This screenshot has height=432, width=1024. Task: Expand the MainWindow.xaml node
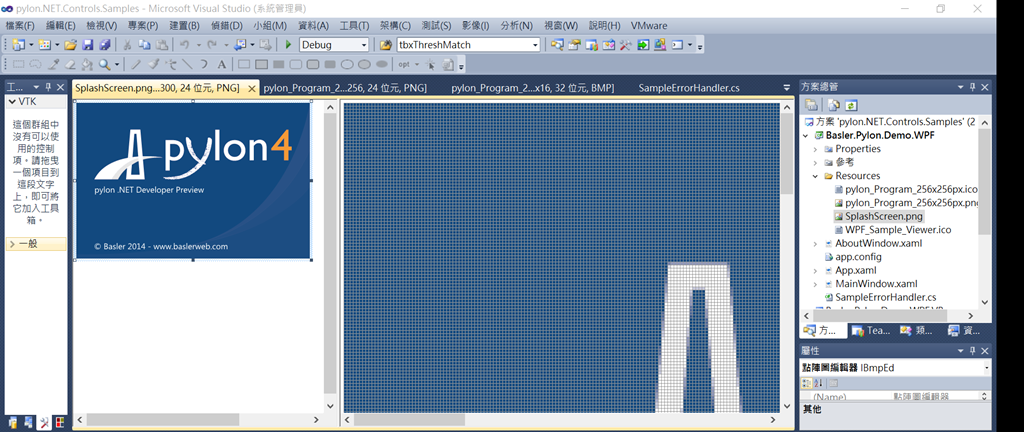click(x=815, y=284)
